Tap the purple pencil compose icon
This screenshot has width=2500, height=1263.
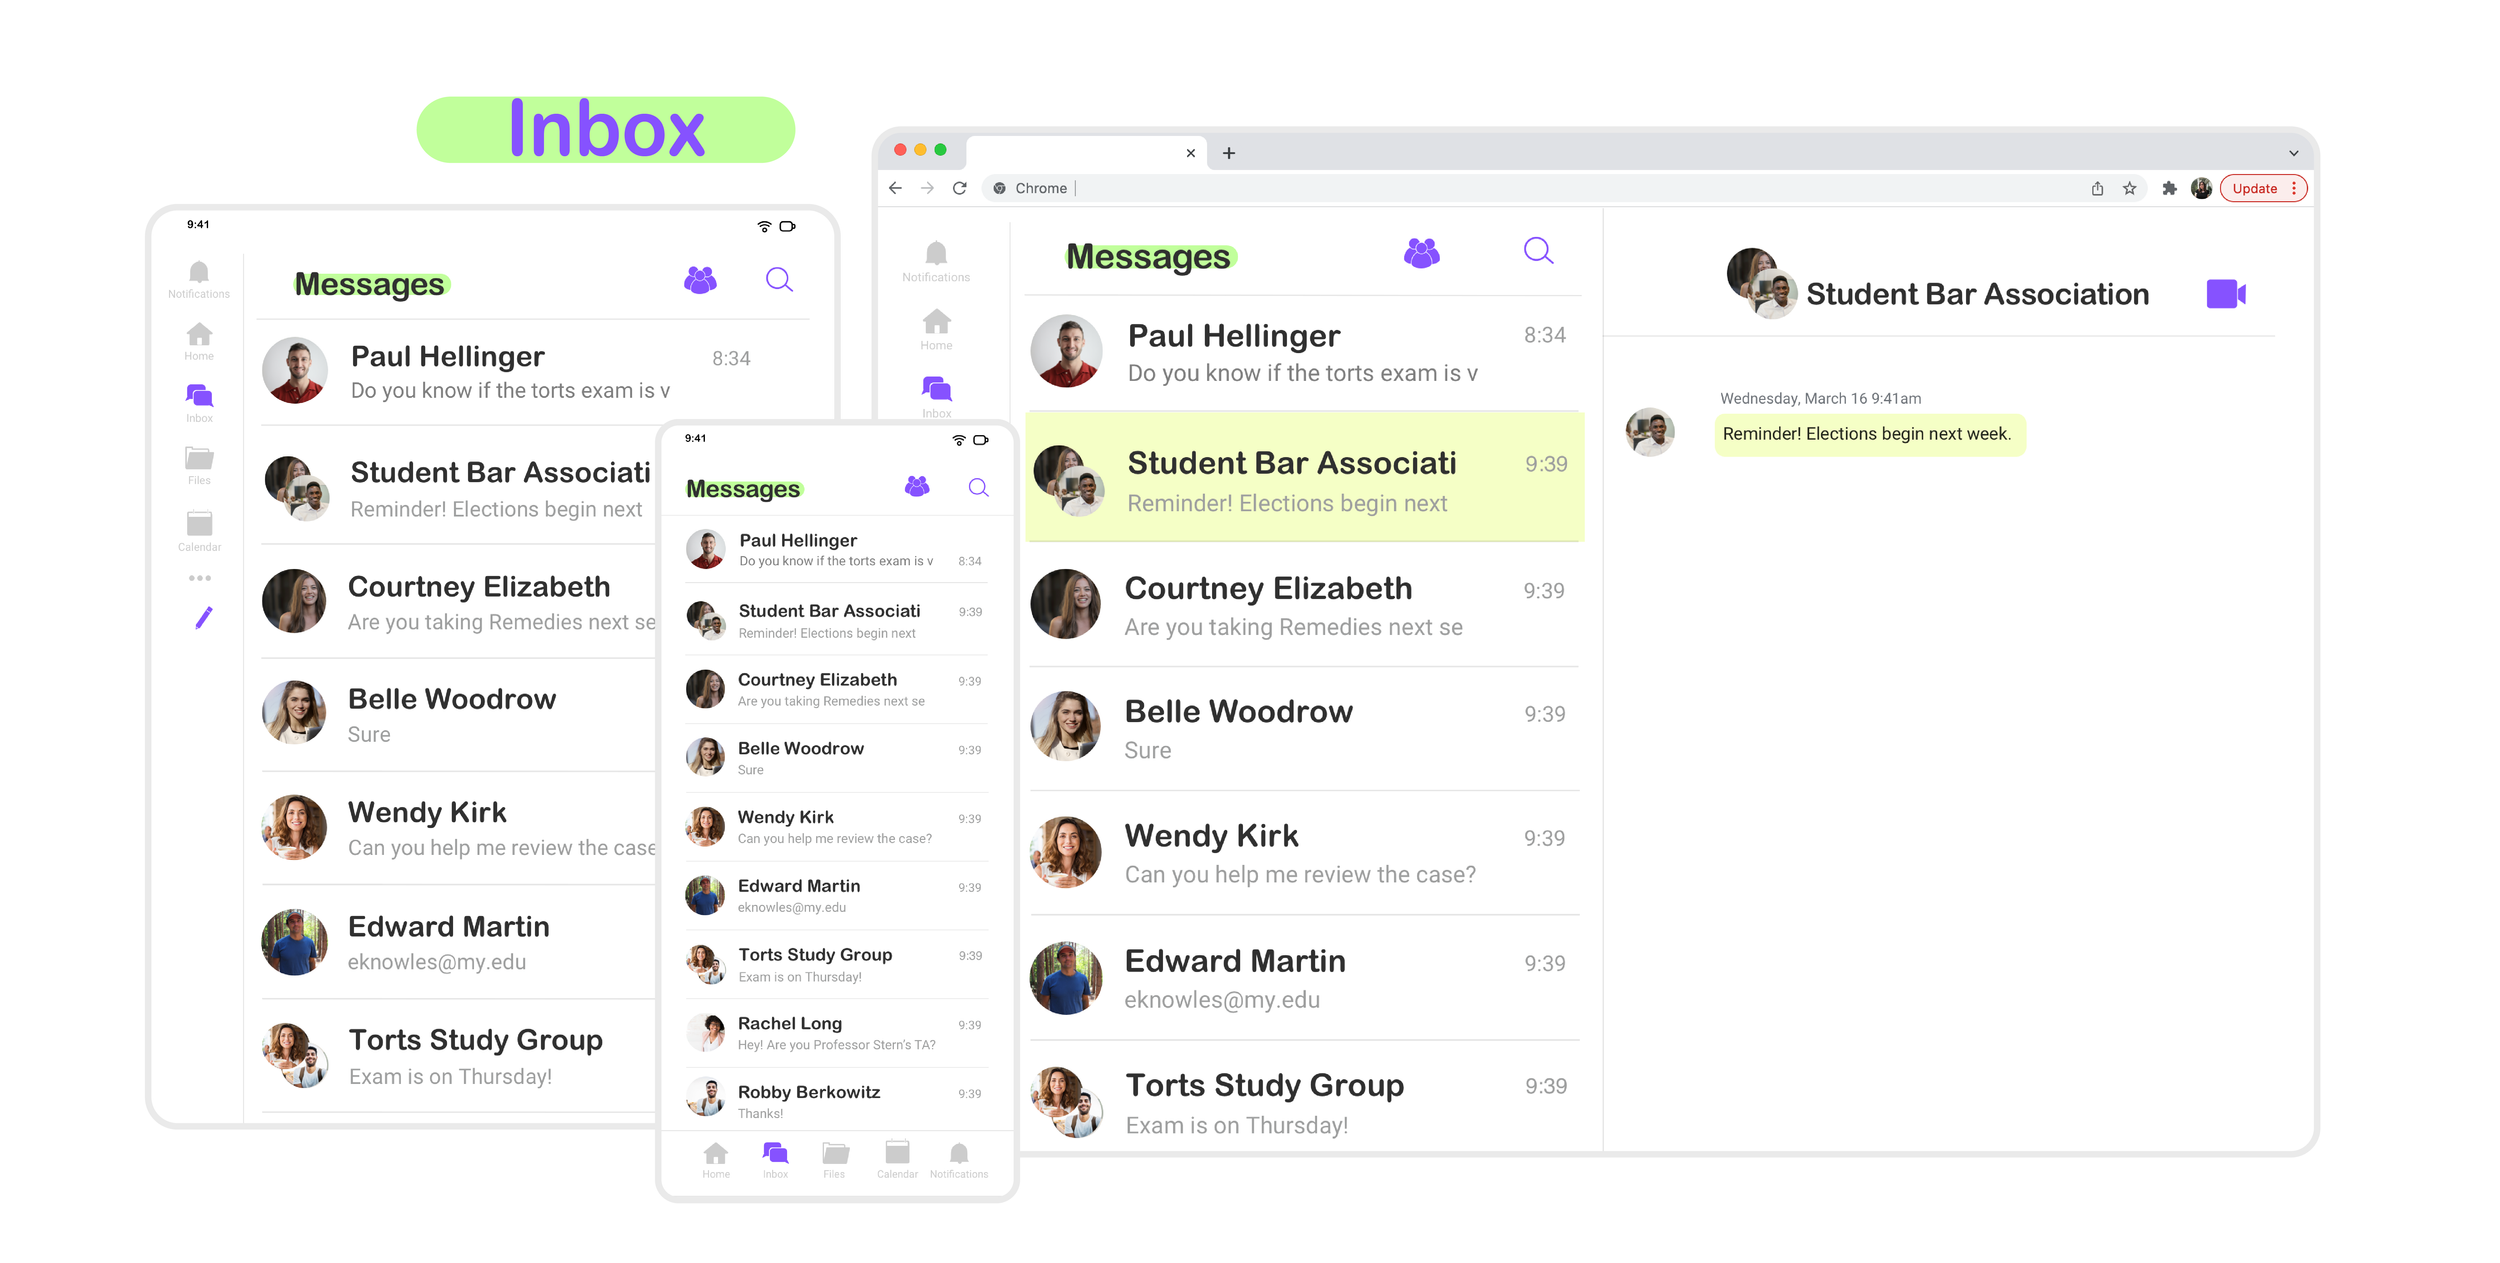click(x=203, y=618)
